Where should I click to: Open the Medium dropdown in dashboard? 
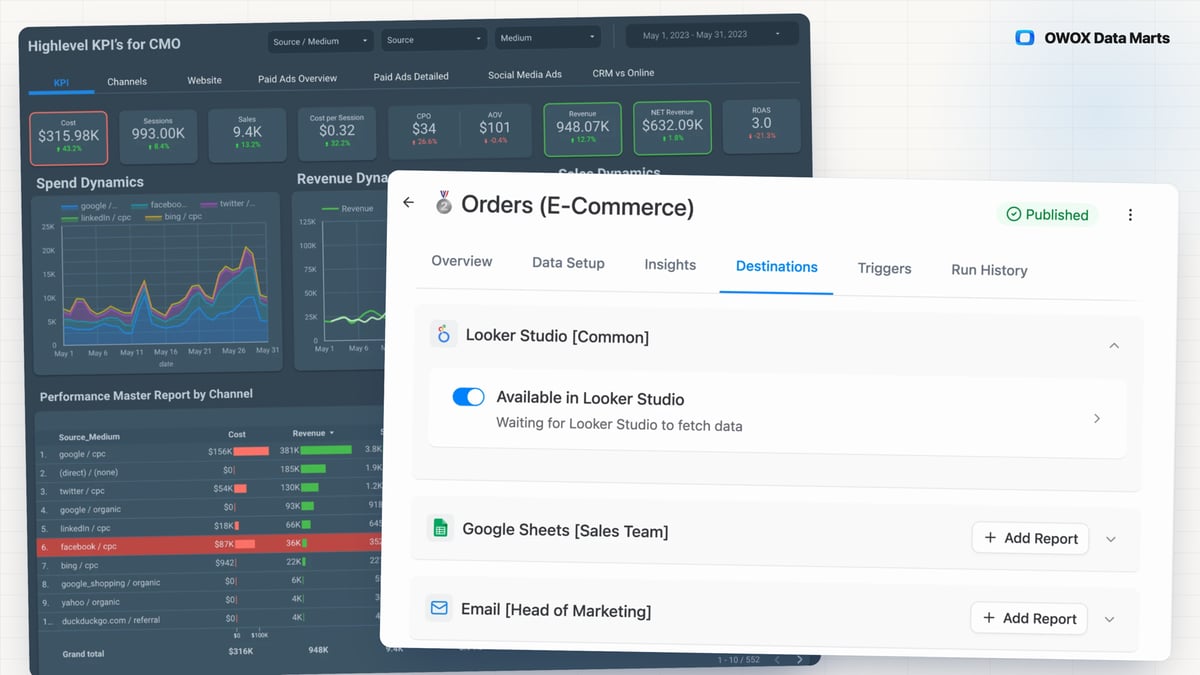coord(548,38)
